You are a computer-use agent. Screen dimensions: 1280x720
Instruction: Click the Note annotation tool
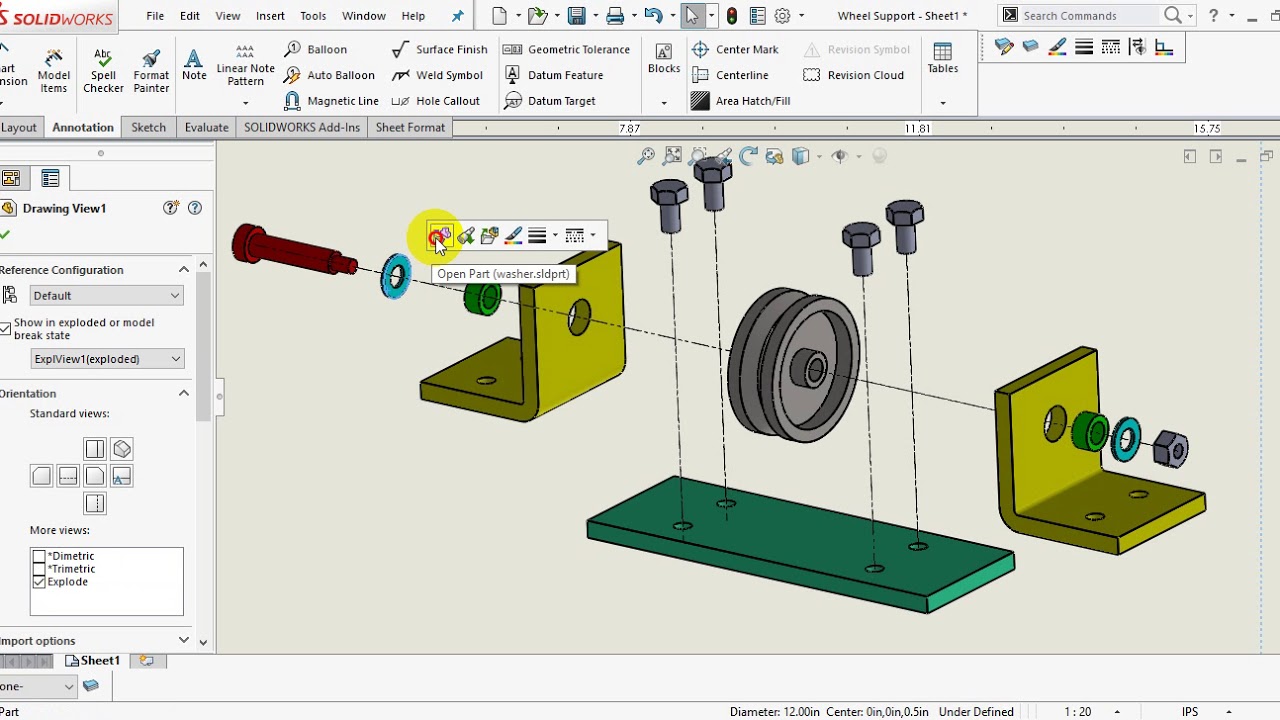coord(194,64)
